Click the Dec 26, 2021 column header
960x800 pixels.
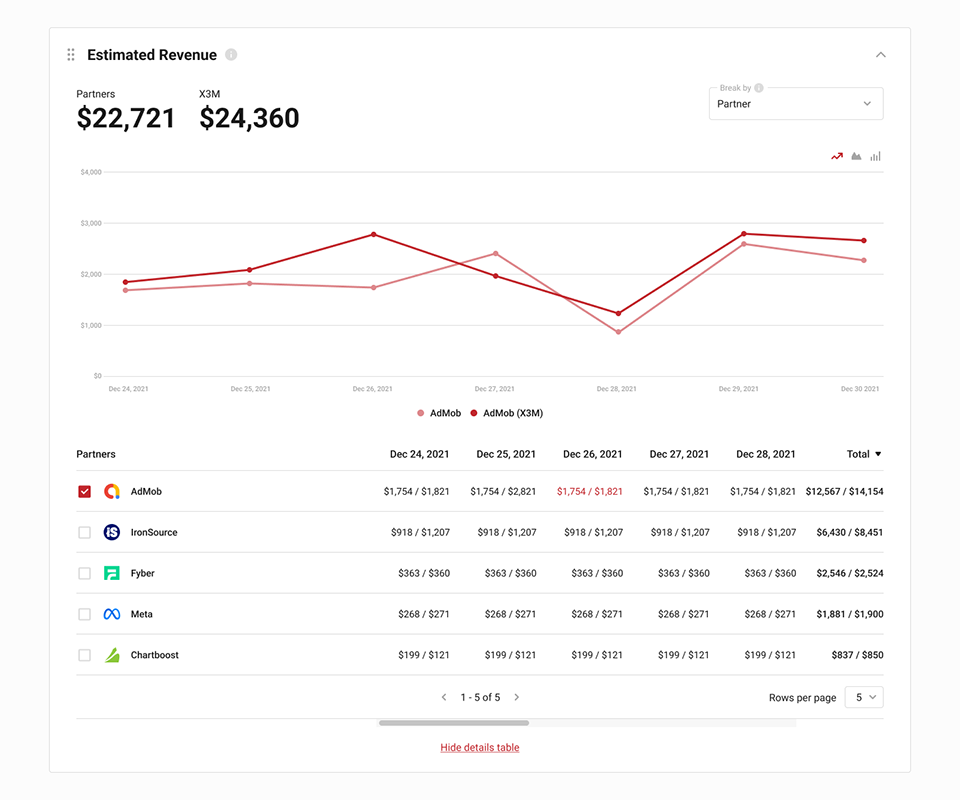pos(593,454)
